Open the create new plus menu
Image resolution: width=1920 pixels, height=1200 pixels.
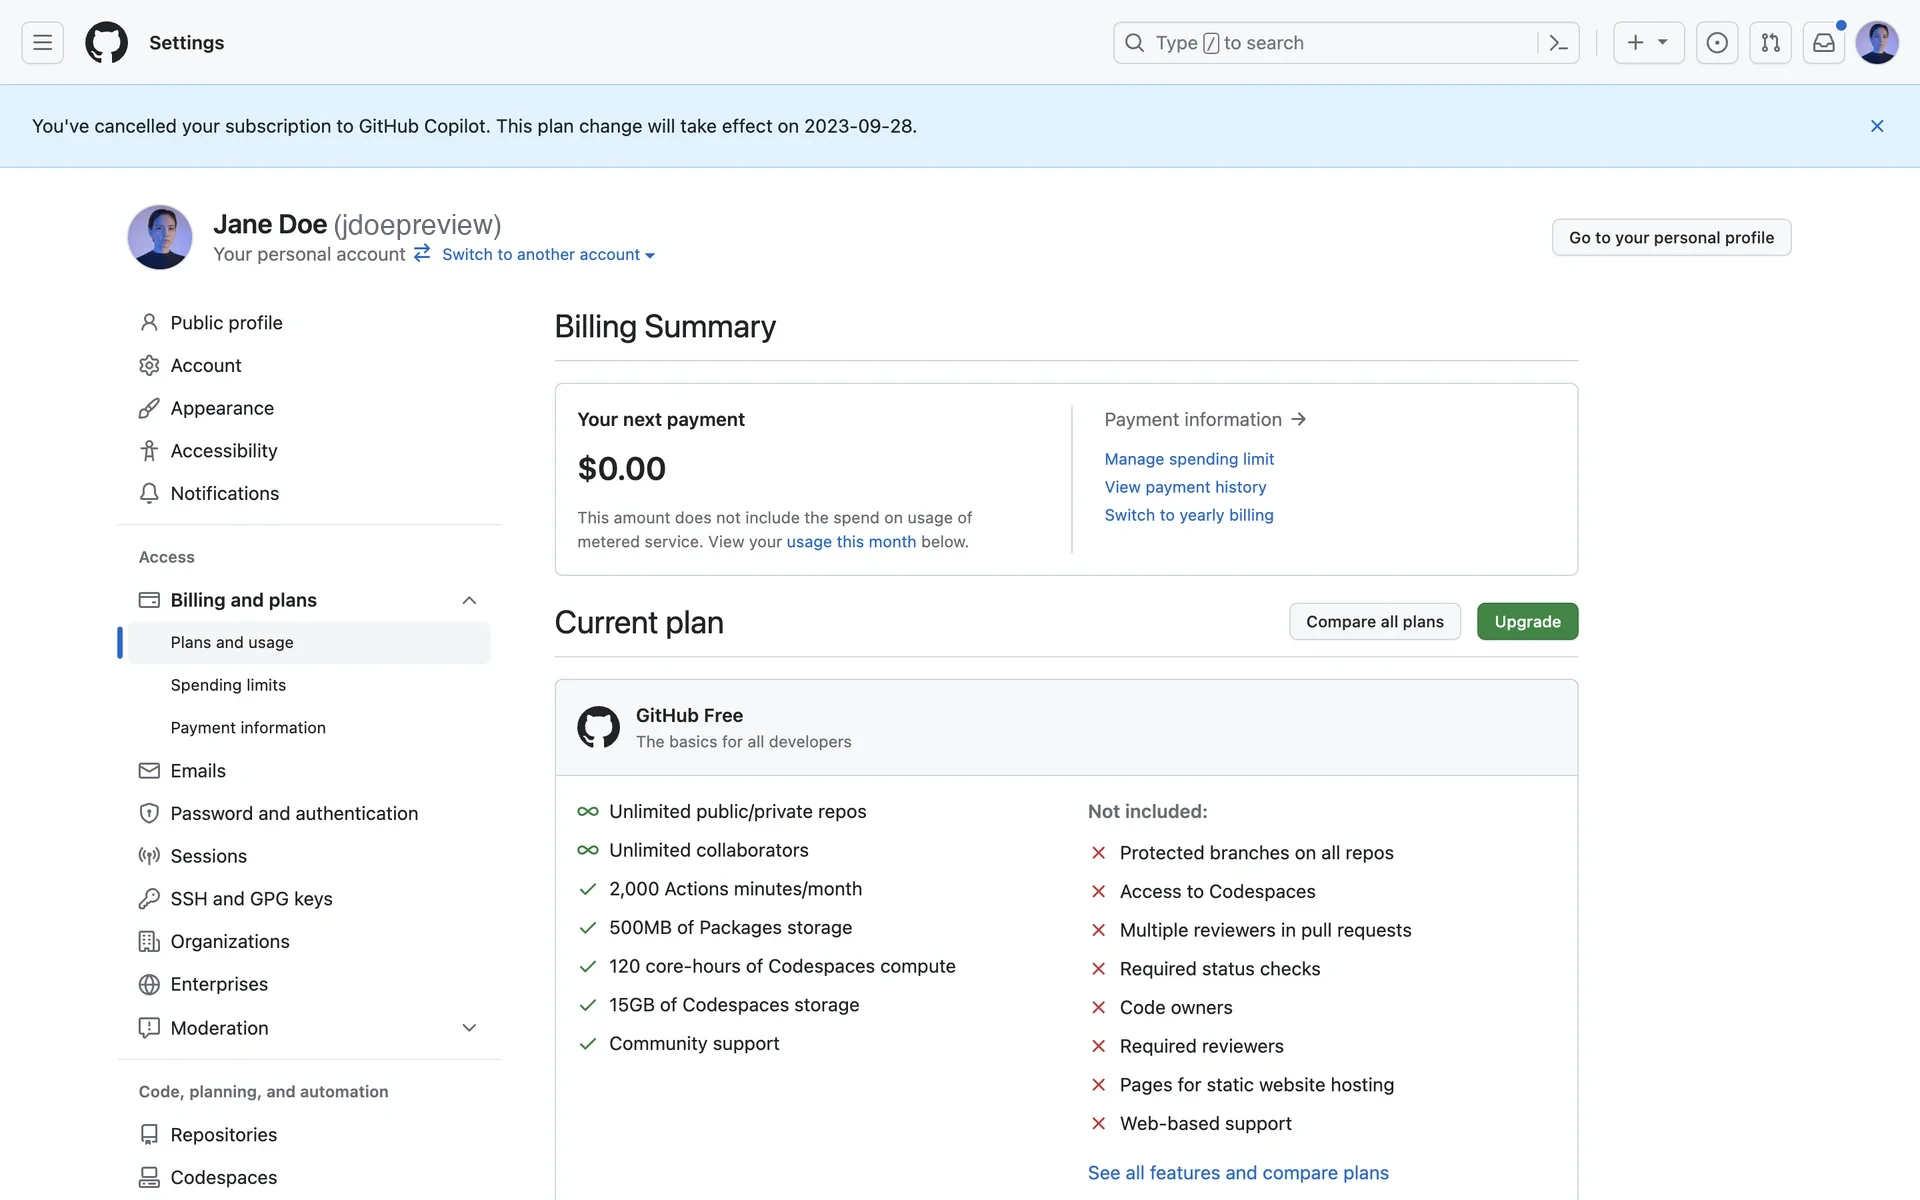1648,43
